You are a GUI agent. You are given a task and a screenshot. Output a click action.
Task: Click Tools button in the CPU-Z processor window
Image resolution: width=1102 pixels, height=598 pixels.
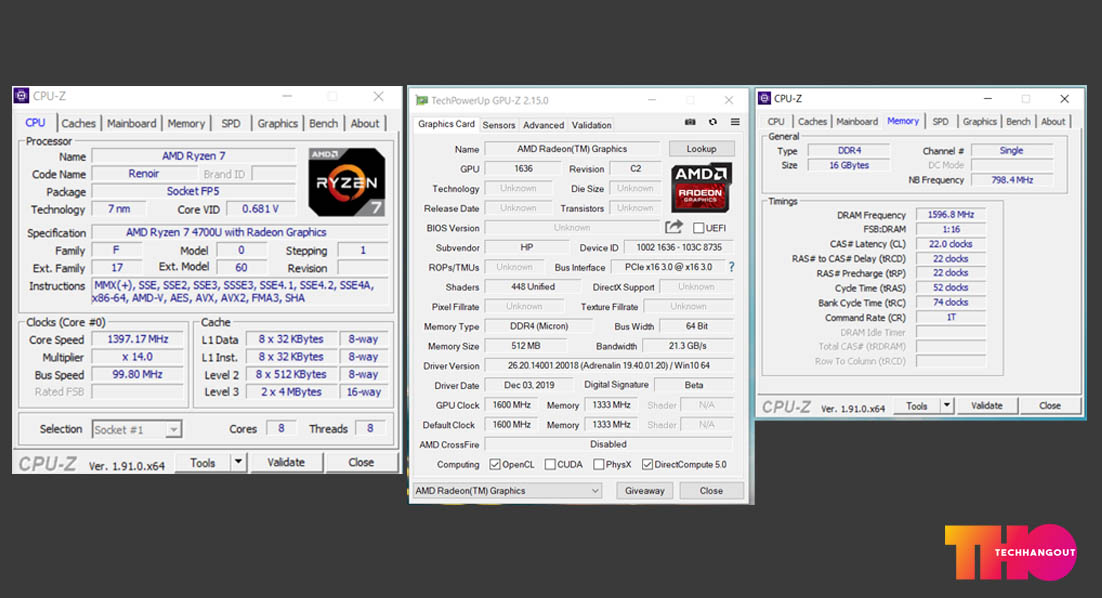point(202,462)
